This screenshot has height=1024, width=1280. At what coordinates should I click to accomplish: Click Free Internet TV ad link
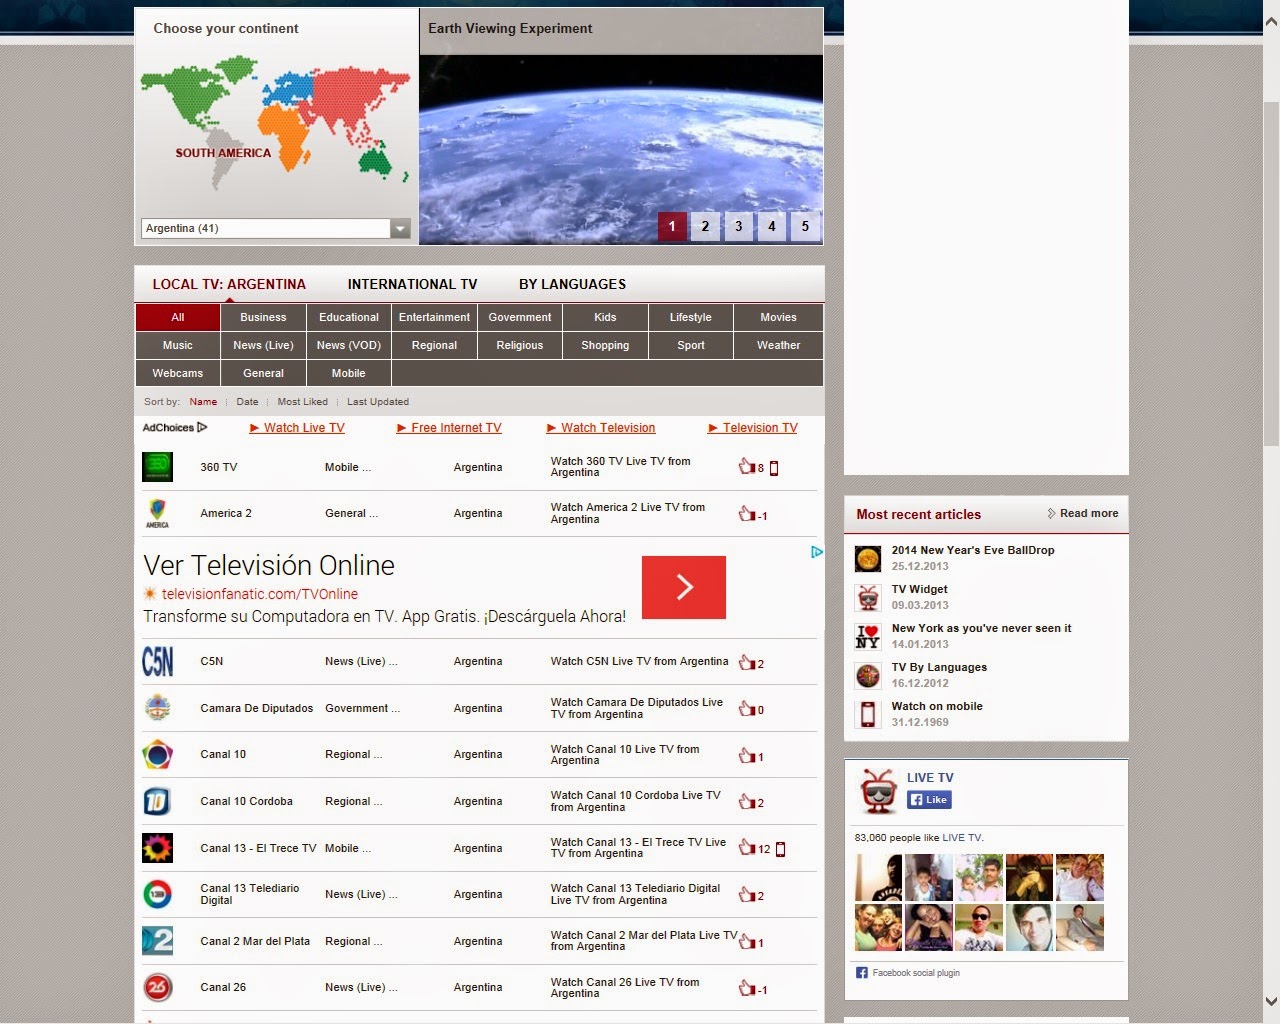449,427
